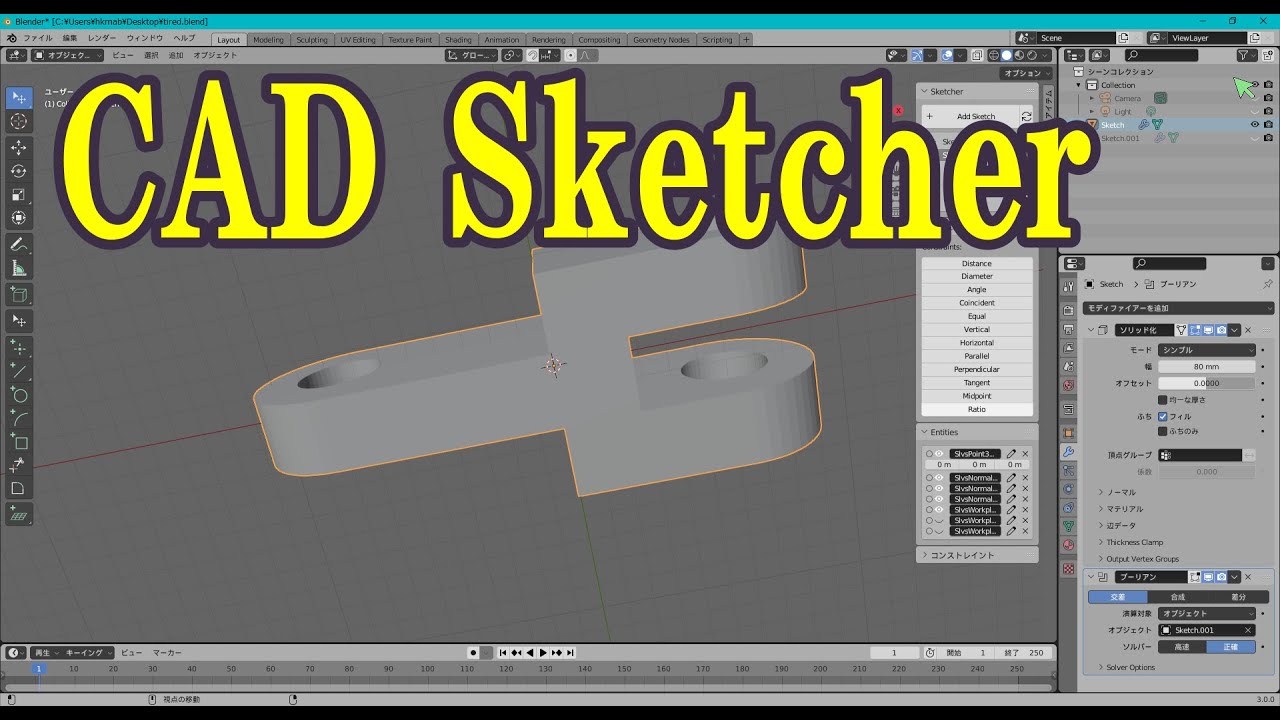Toggle show overlays in viewport header

(947, 56)
